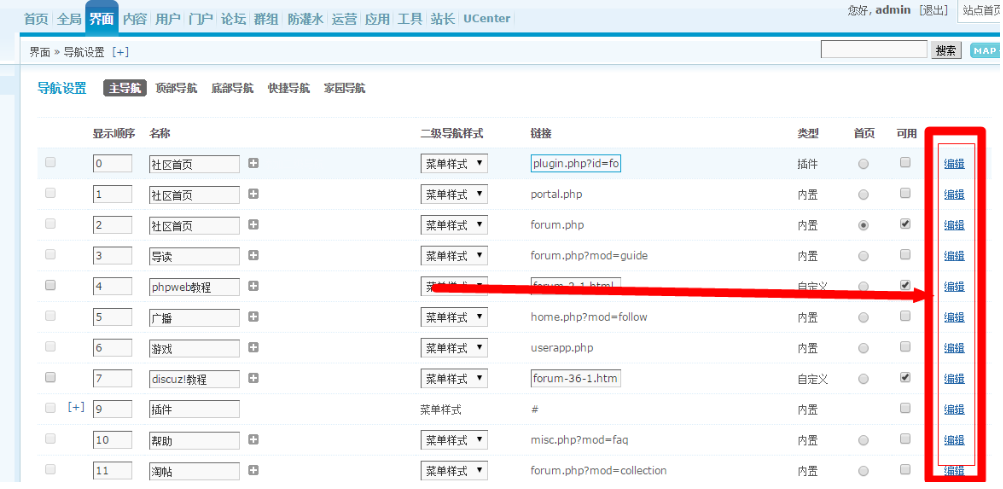Open the 全局 top menu
The height and width of the screenshot is (489, 1003).
tap(69, 19)
